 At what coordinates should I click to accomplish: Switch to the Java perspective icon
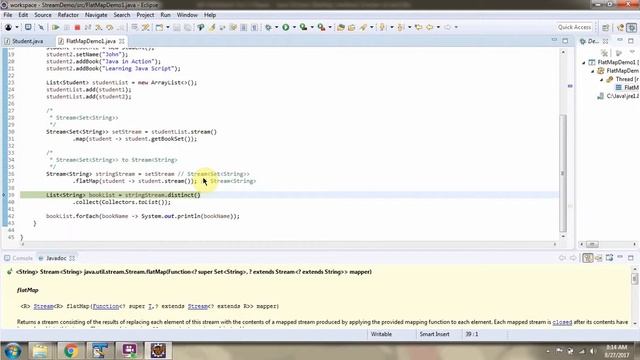pyautogui.click(x=620, y=27)
